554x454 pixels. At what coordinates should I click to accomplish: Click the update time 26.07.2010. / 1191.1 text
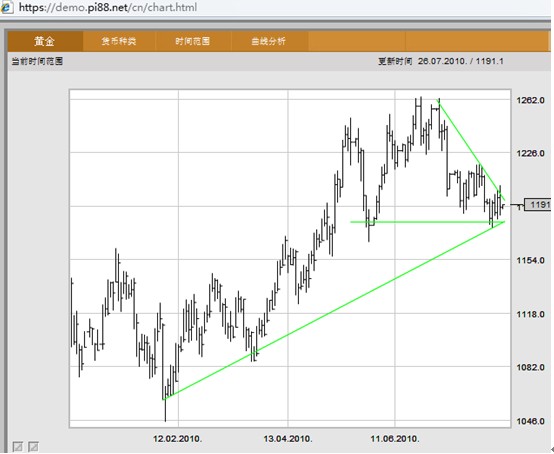point(461,61)
